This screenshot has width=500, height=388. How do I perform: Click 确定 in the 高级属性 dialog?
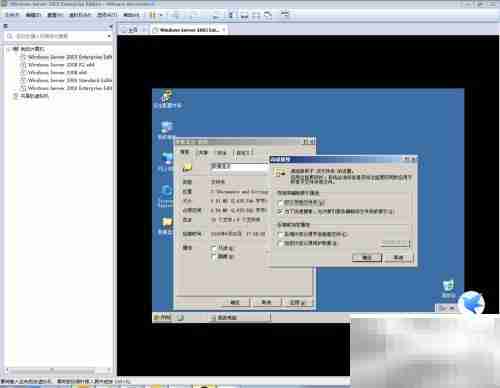pyautogui.click(x=367, y=257)
